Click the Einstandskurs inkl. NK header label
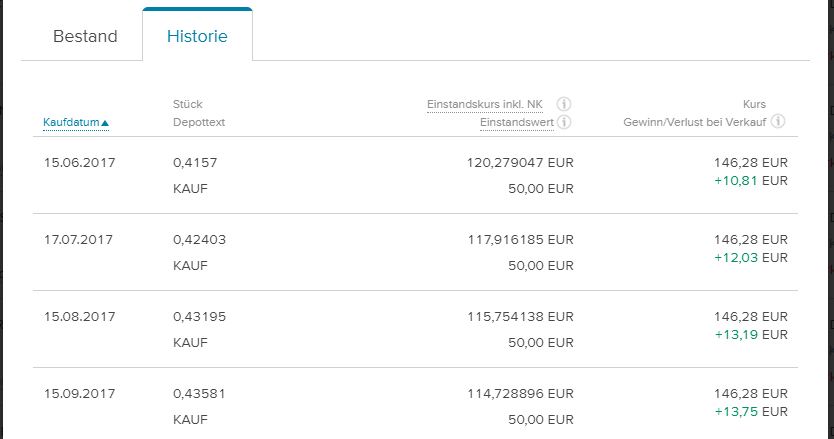Screen dimensions: 834x439 coord(484,103)
